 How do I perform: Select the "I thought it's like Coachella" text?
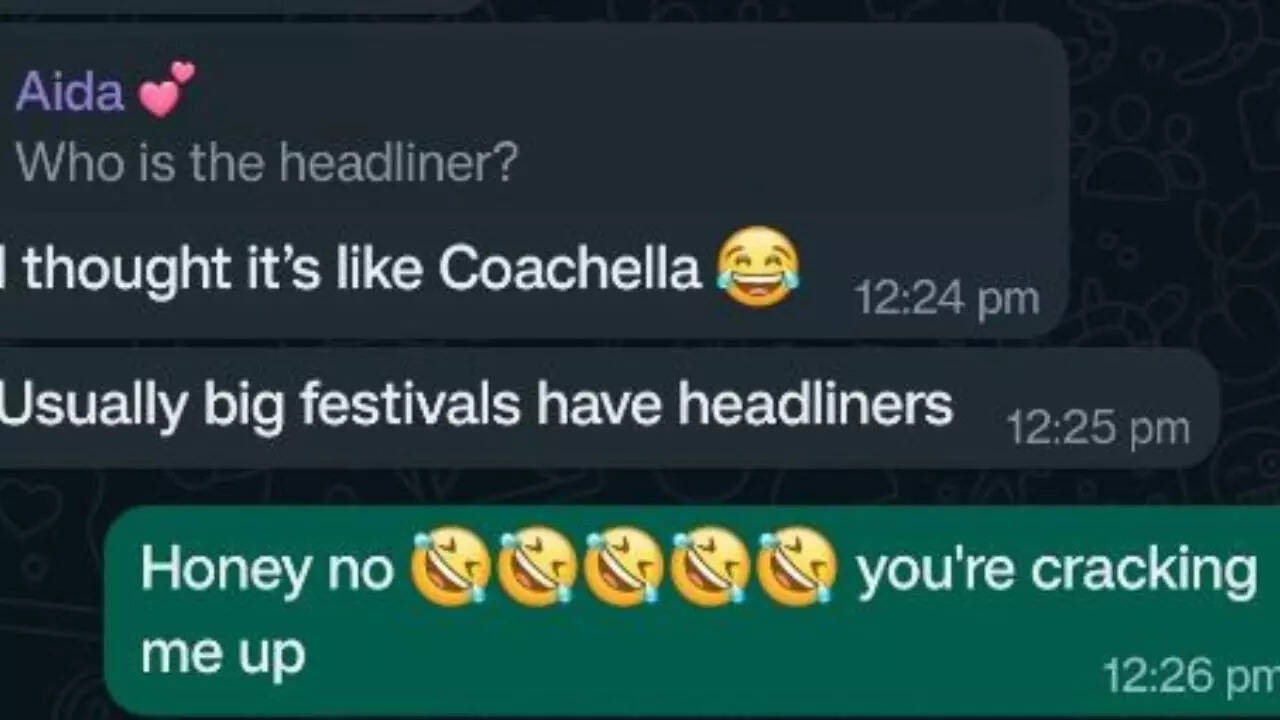350,269
